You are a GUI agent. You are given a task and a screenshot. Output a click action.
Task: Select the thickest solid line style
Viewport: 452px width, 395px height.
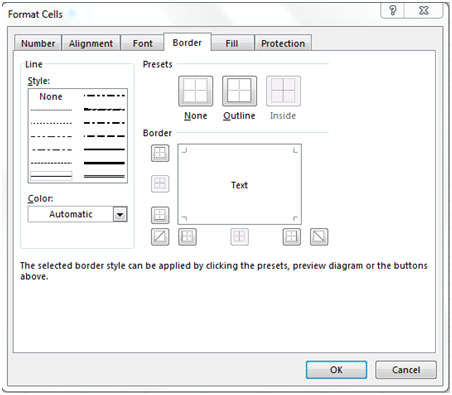[104, 163]
